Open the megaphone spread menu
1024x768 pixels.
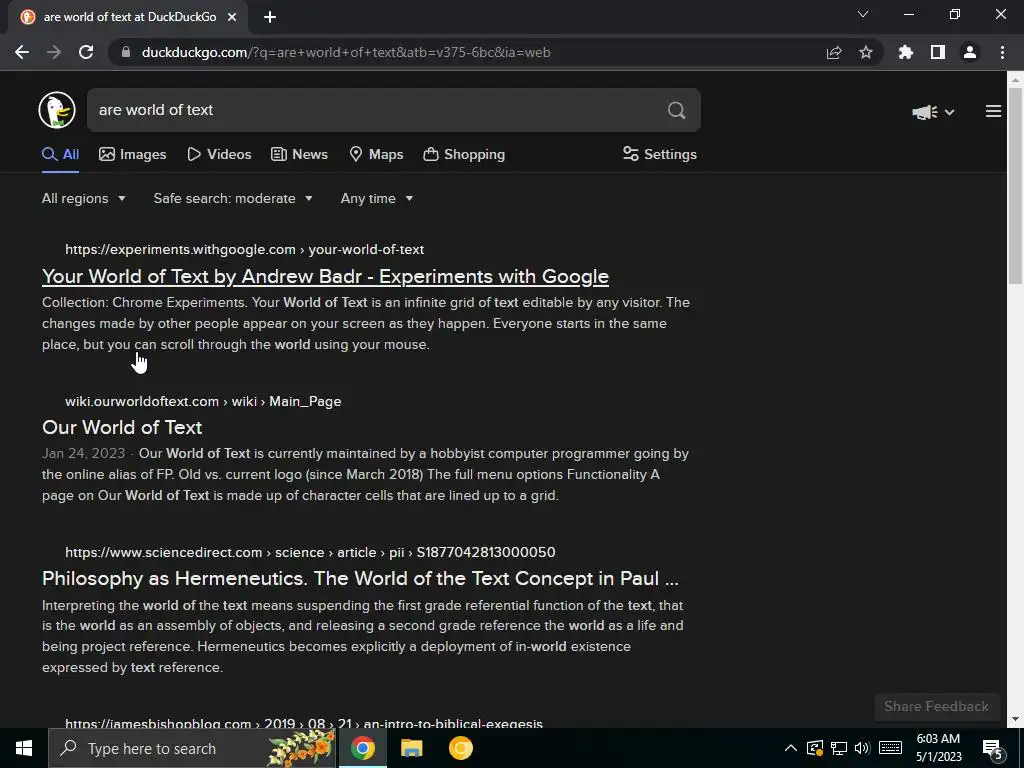point(933,112)
